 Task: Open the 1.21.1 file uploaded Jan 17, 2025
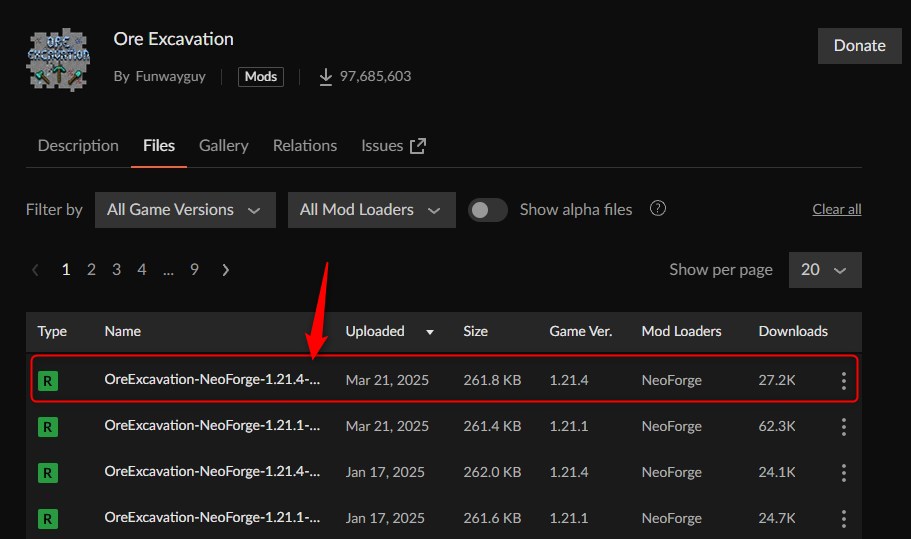(212, 518)
